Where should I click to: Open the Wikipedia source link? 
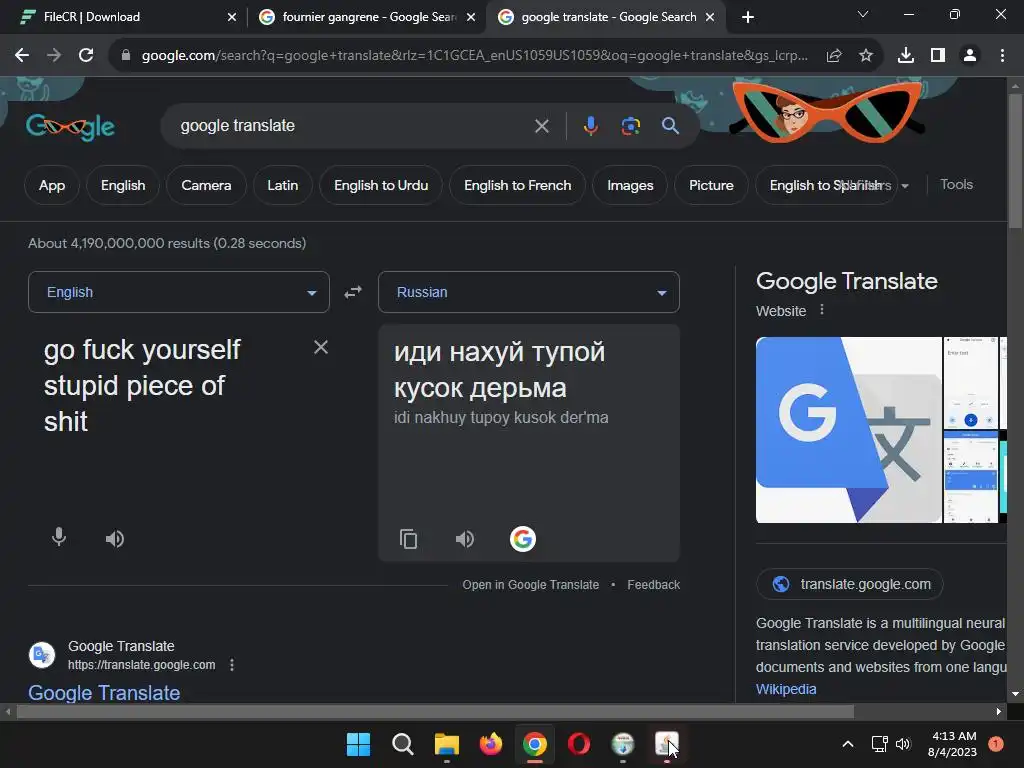click(x=786, y=689)
